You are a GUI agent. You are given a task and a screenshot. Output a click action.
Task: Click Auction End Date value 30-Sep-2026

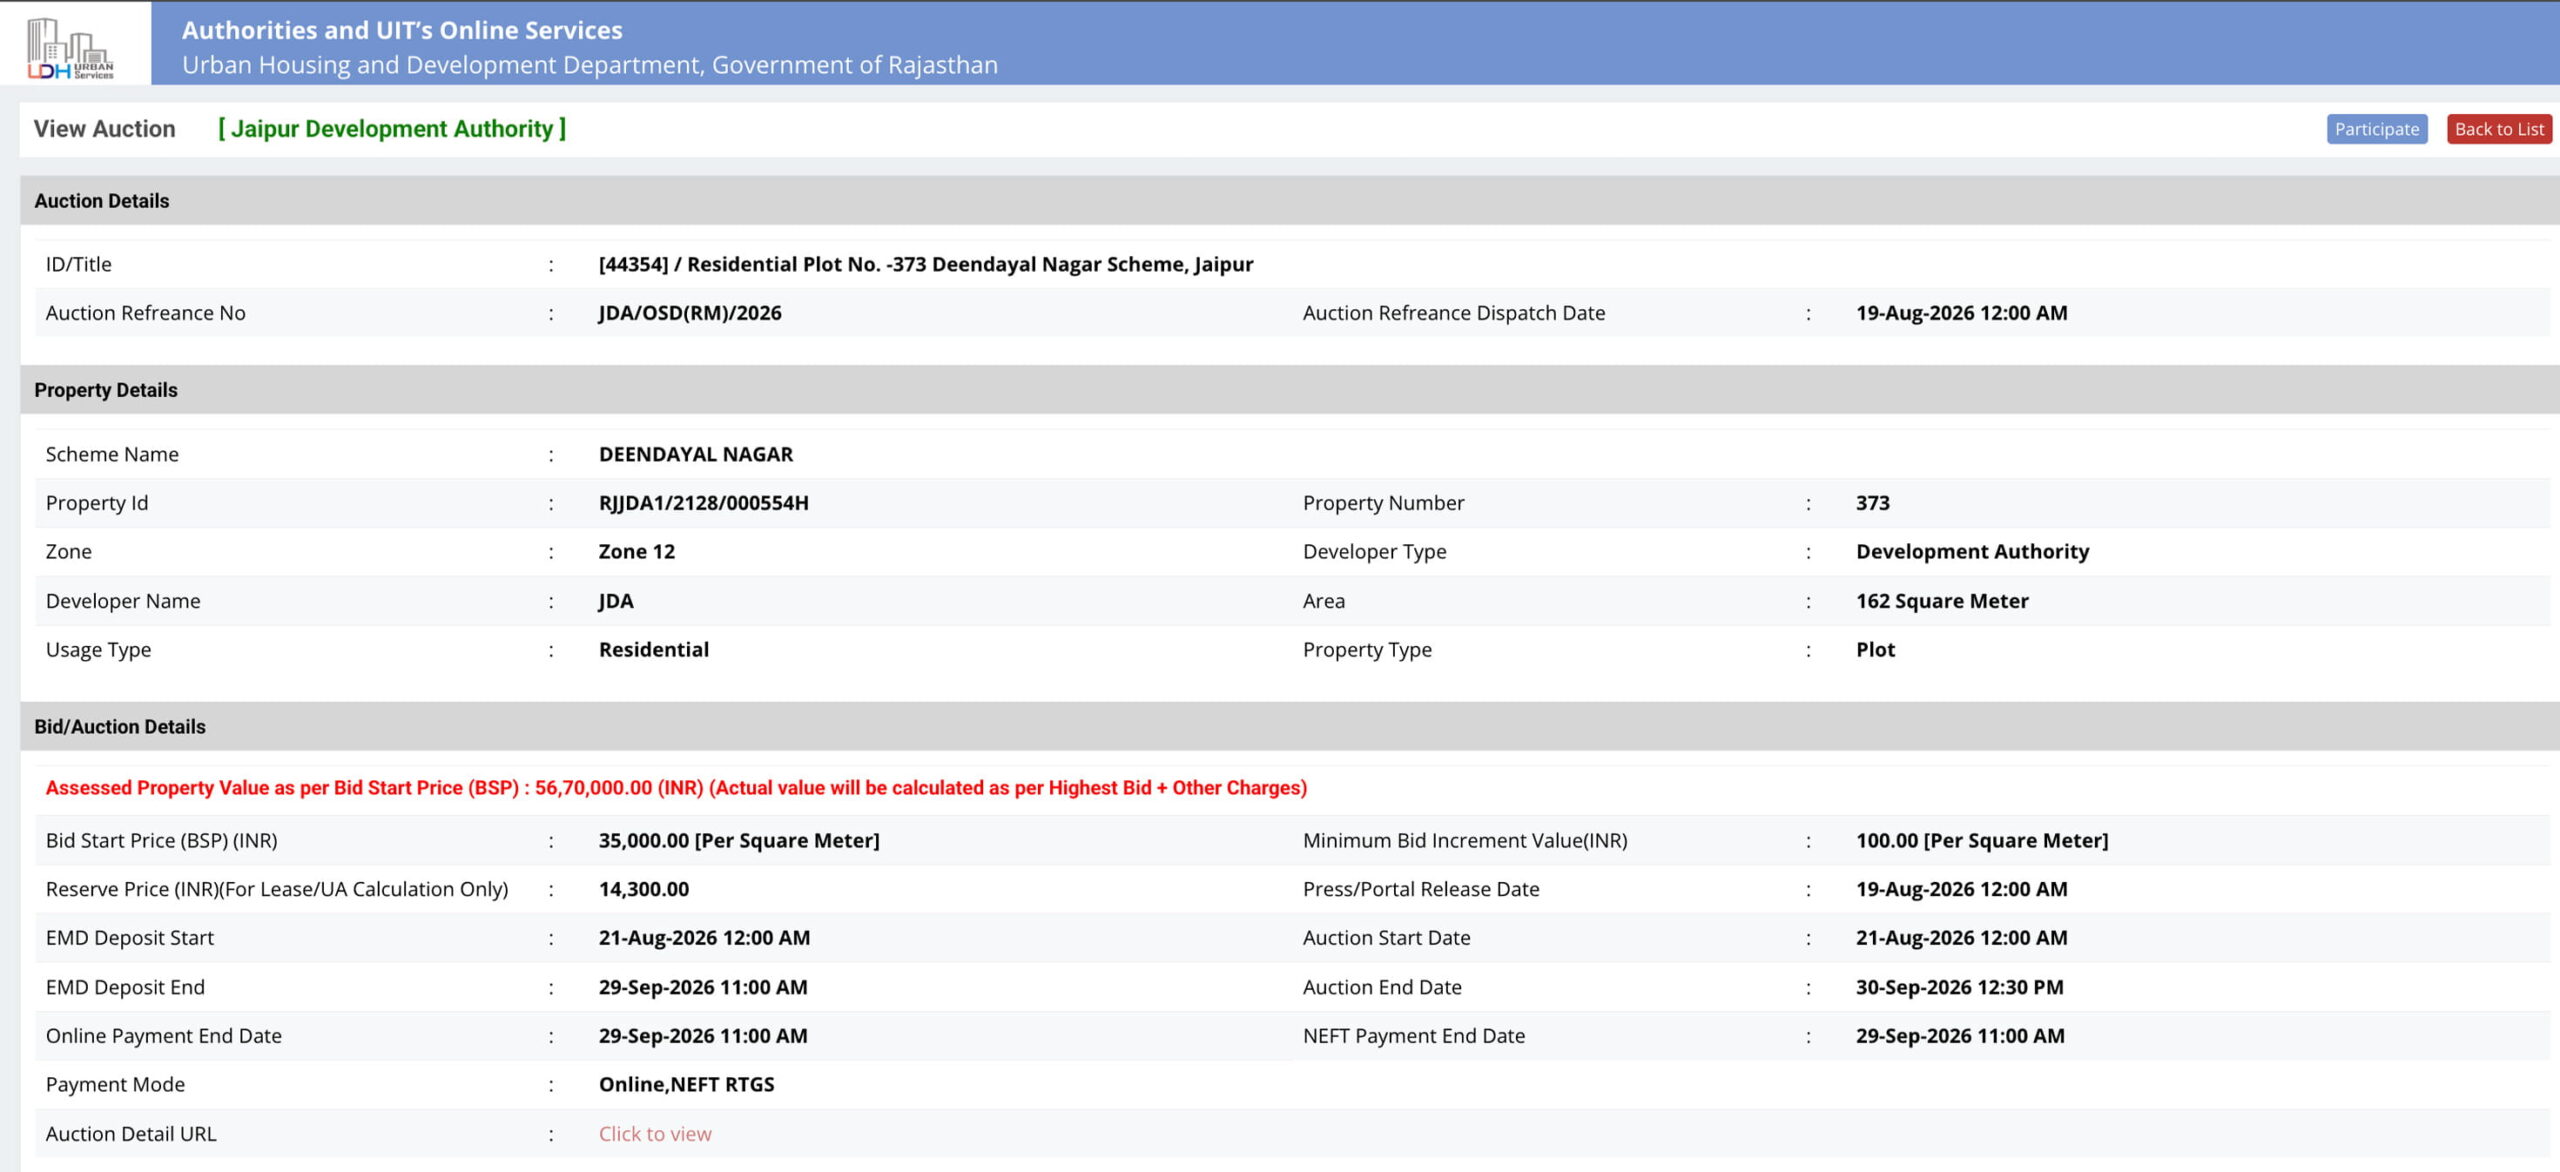coord(1960,987)
